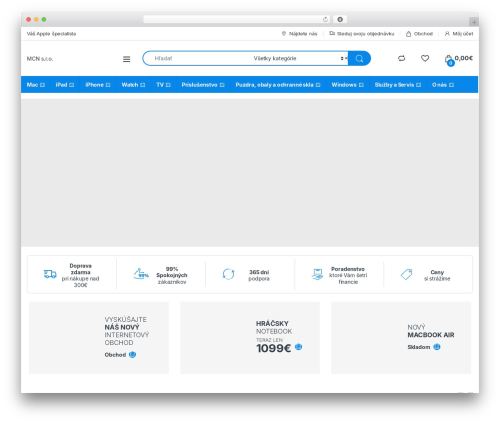
Task: Click the location pin icon near Nájdete nás
Action: pyautogui.click(x=284, y=34)
